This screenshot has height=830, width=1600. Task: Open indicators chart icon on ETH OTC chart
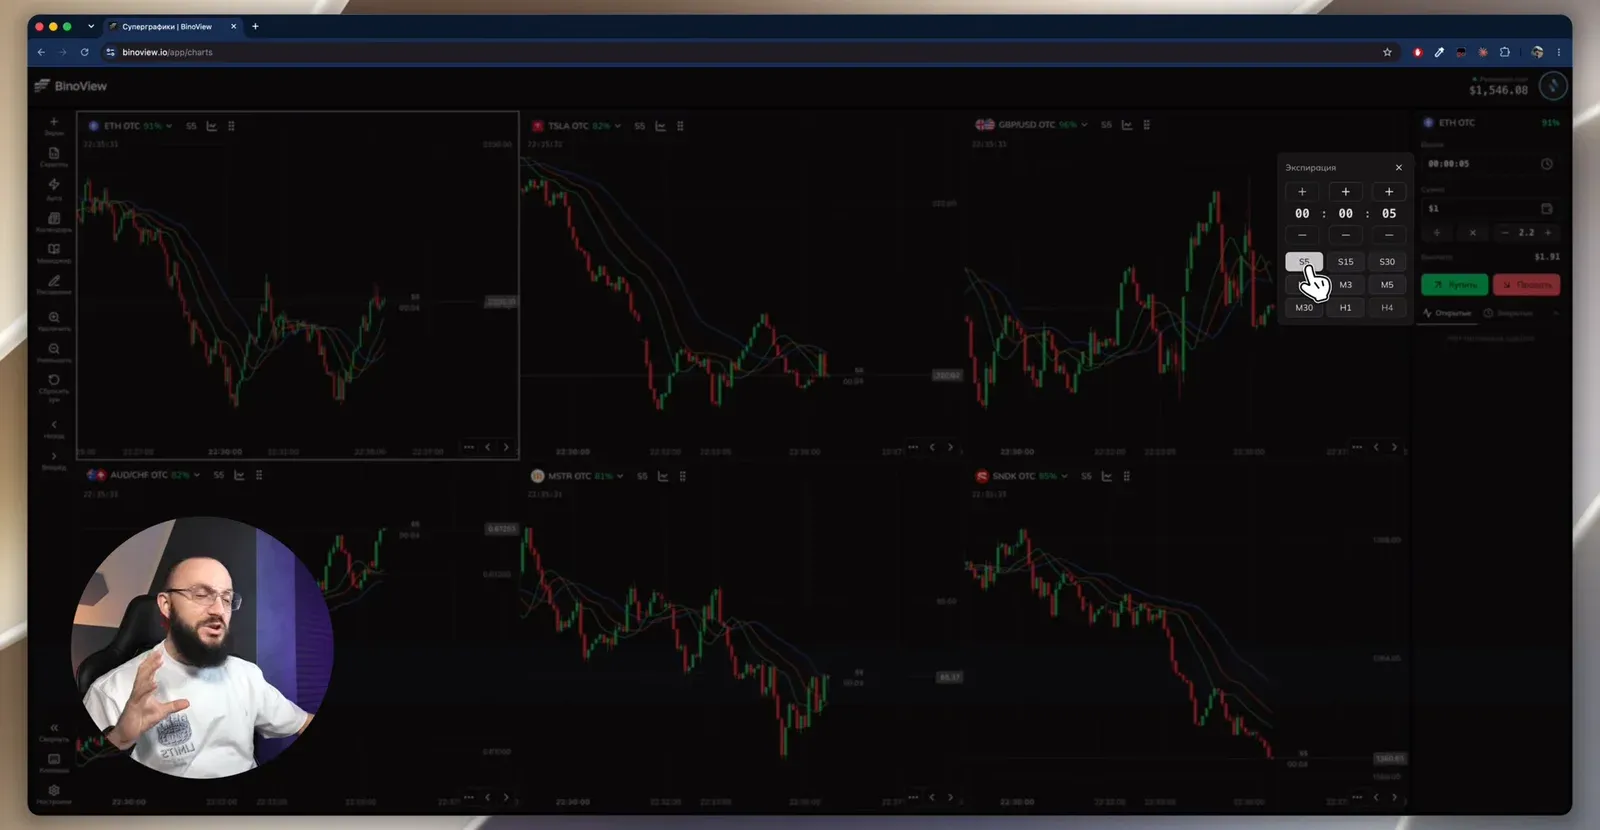(x=211, y=126)
